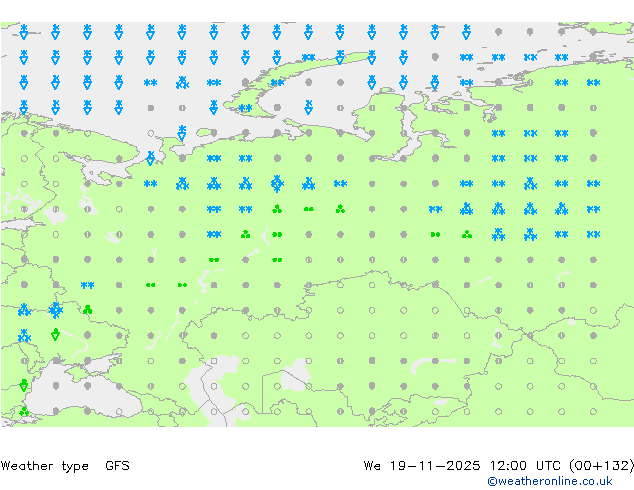Click the "(00+132)" forecast offset text
The image size is (634, 490).
602,466
